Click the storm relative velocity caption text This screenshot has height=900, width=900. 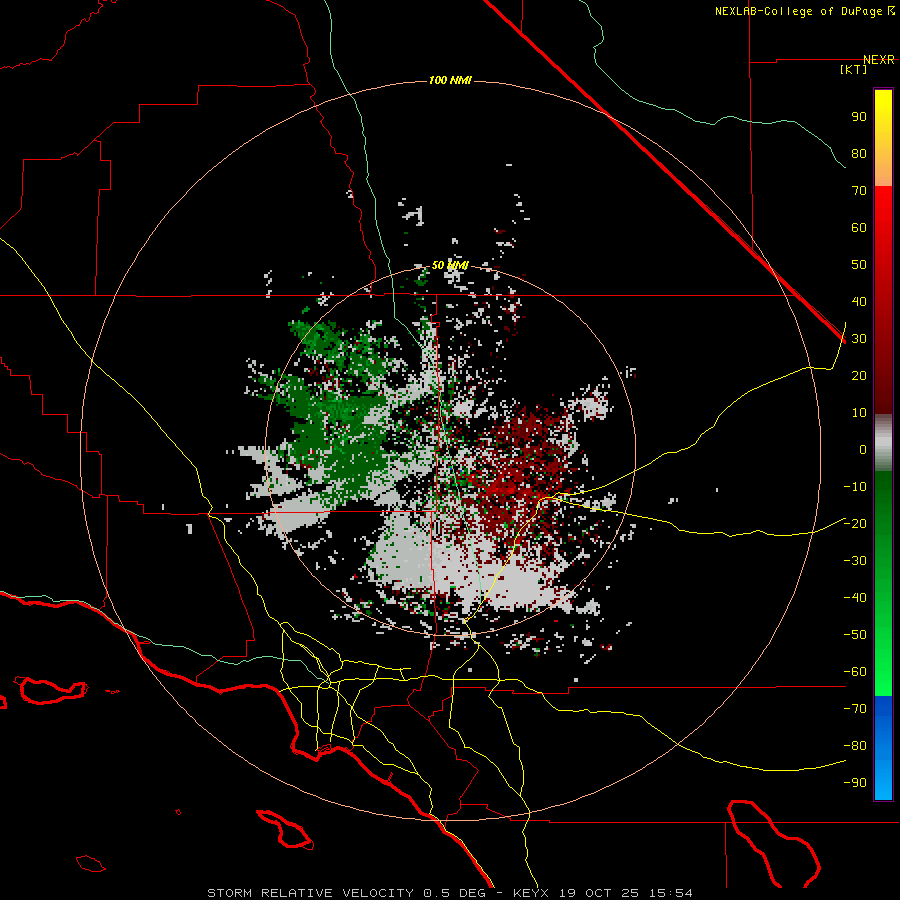[x=449, y=893]
